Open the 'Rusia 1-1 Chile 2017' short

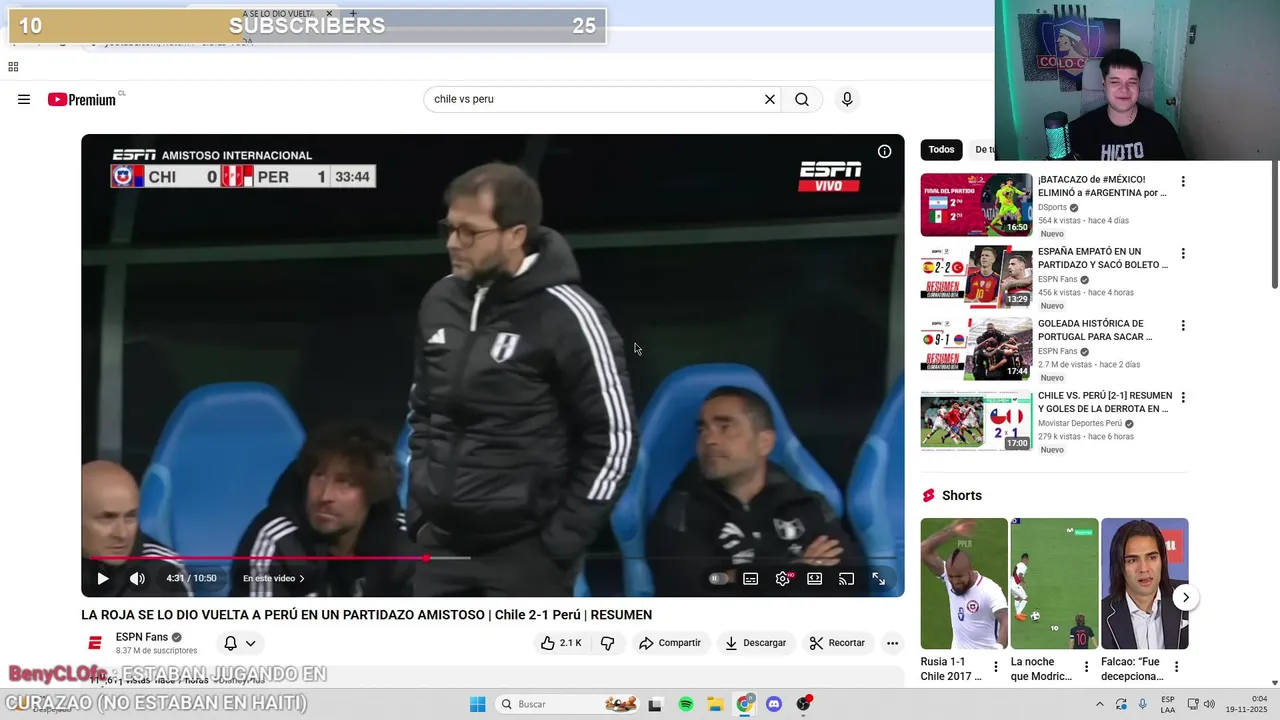click(964, 583)
